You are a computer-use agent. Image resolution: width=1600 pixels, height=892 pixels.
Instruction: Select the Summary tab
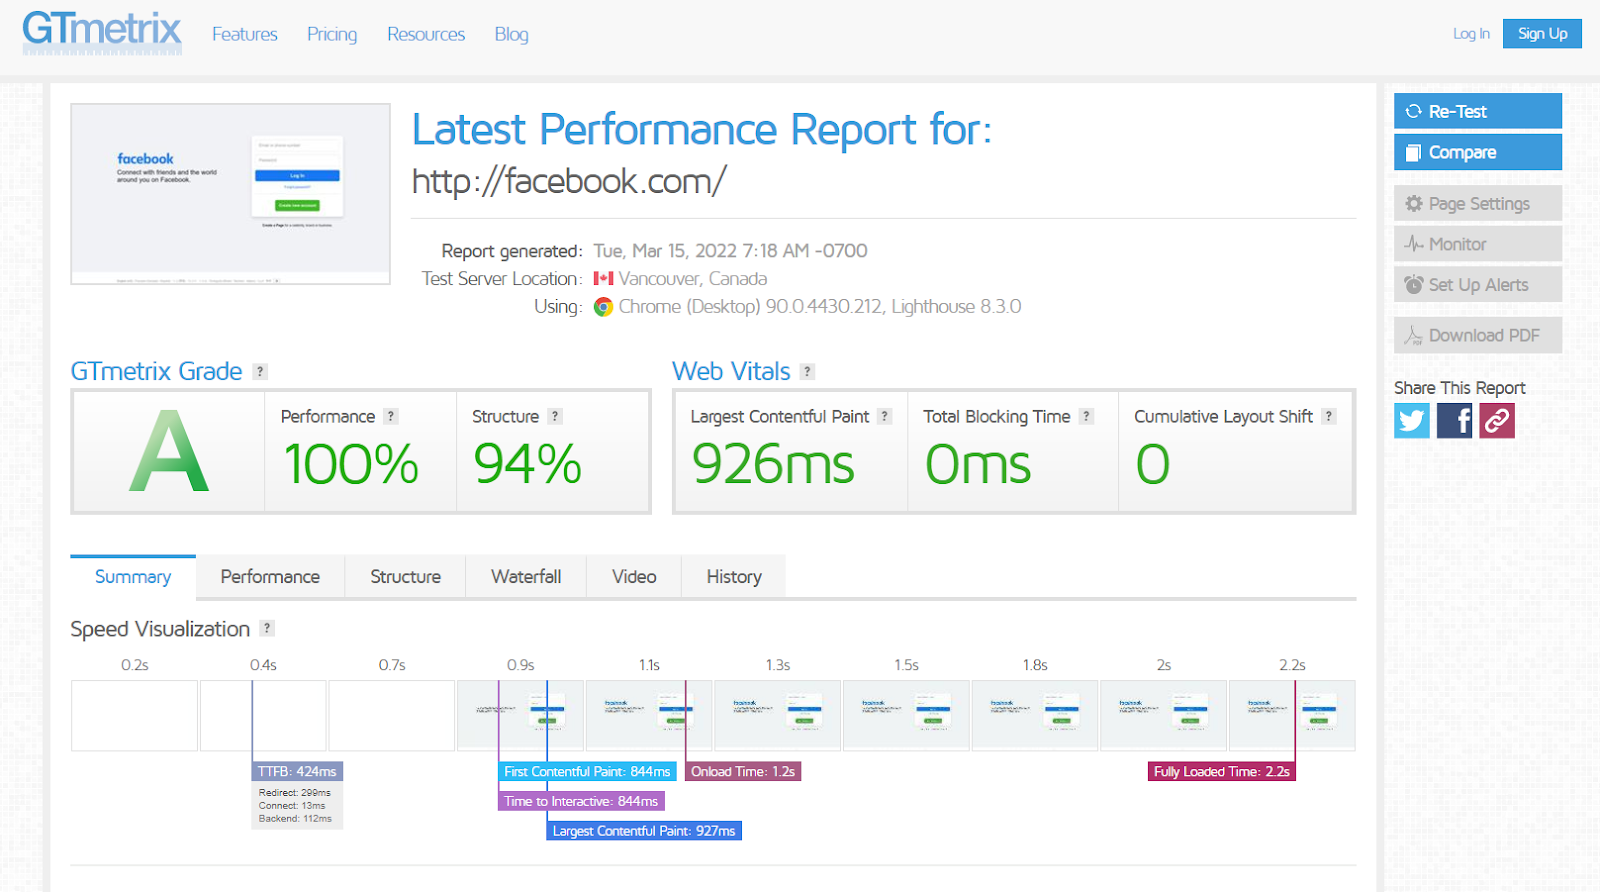[x=133, y=577]
